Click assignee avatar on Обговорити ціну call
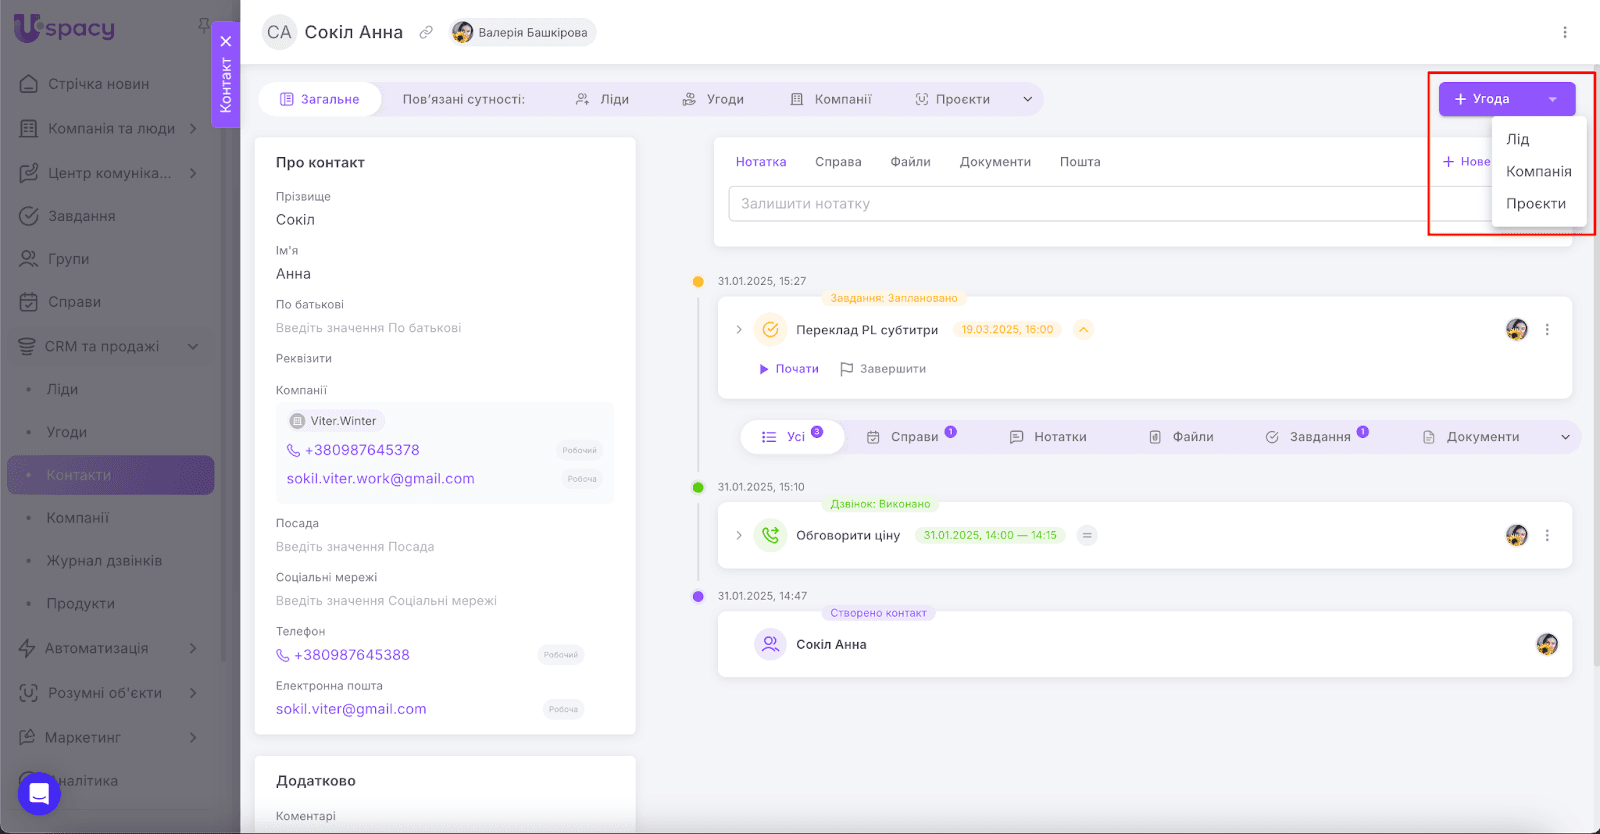The width and height of the screenshot is (1600, 834). coord(1517,536)
